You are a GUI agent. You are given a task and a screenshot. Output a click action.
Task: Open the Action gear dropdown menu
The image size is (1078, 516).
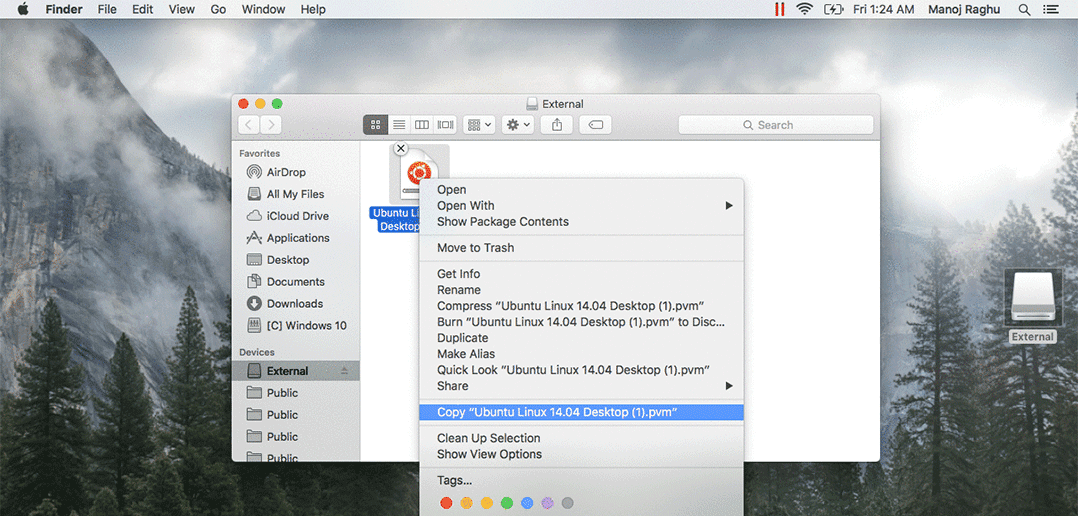[x=518, y=124]
